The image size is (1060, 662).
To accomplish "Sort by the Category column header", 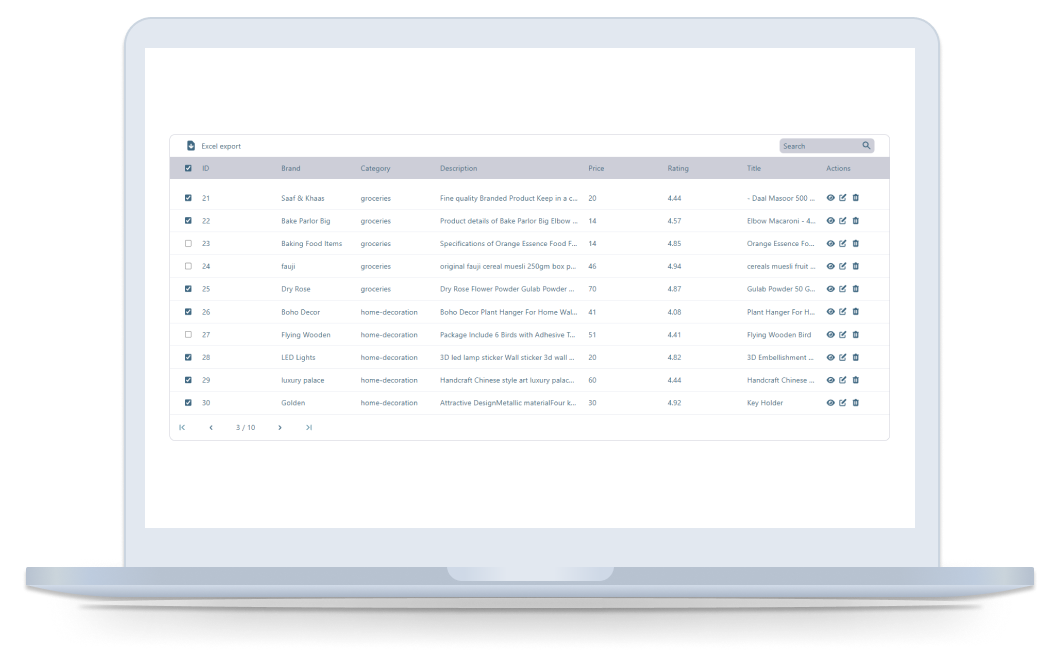I will [x=375, y=168].
